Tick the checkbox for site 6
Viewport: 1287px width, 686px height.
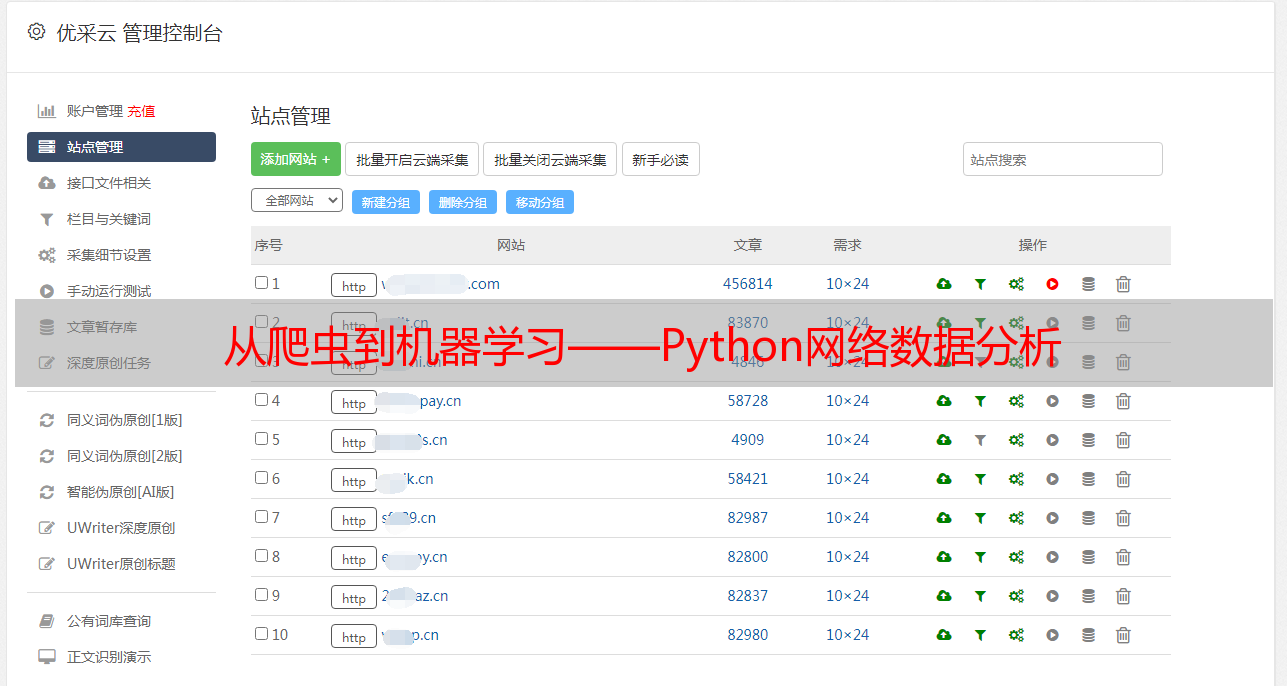pyautogui.click(x=261, y=478)
